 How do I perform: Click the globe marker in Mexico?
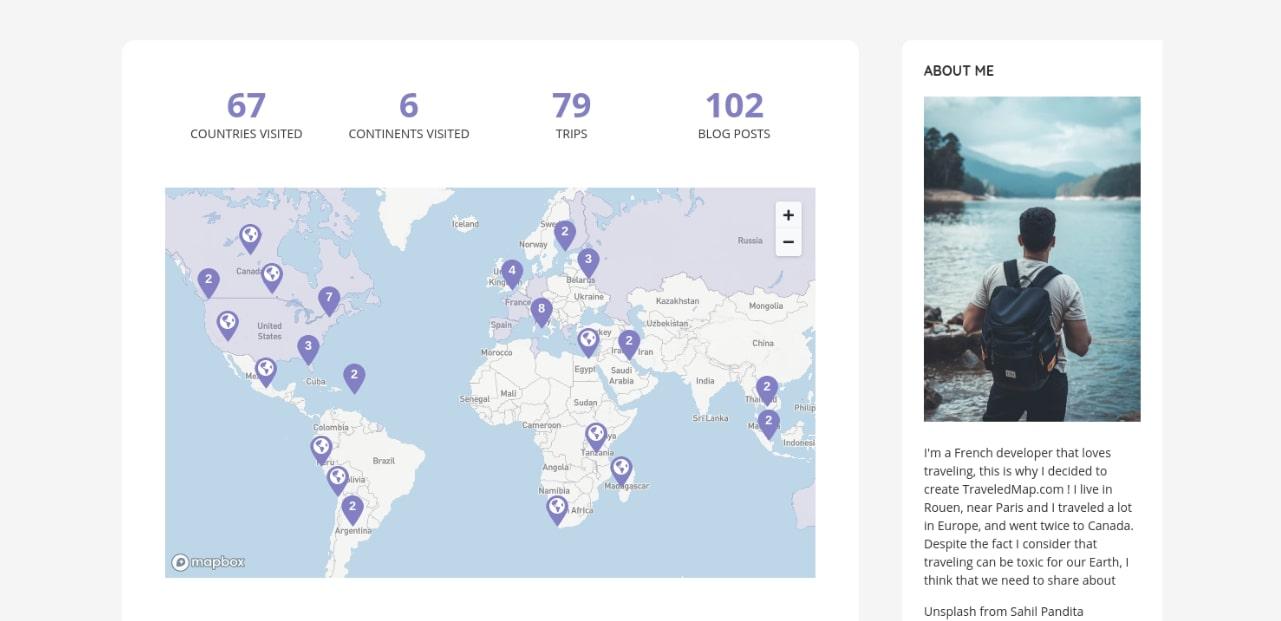(265, 370)
